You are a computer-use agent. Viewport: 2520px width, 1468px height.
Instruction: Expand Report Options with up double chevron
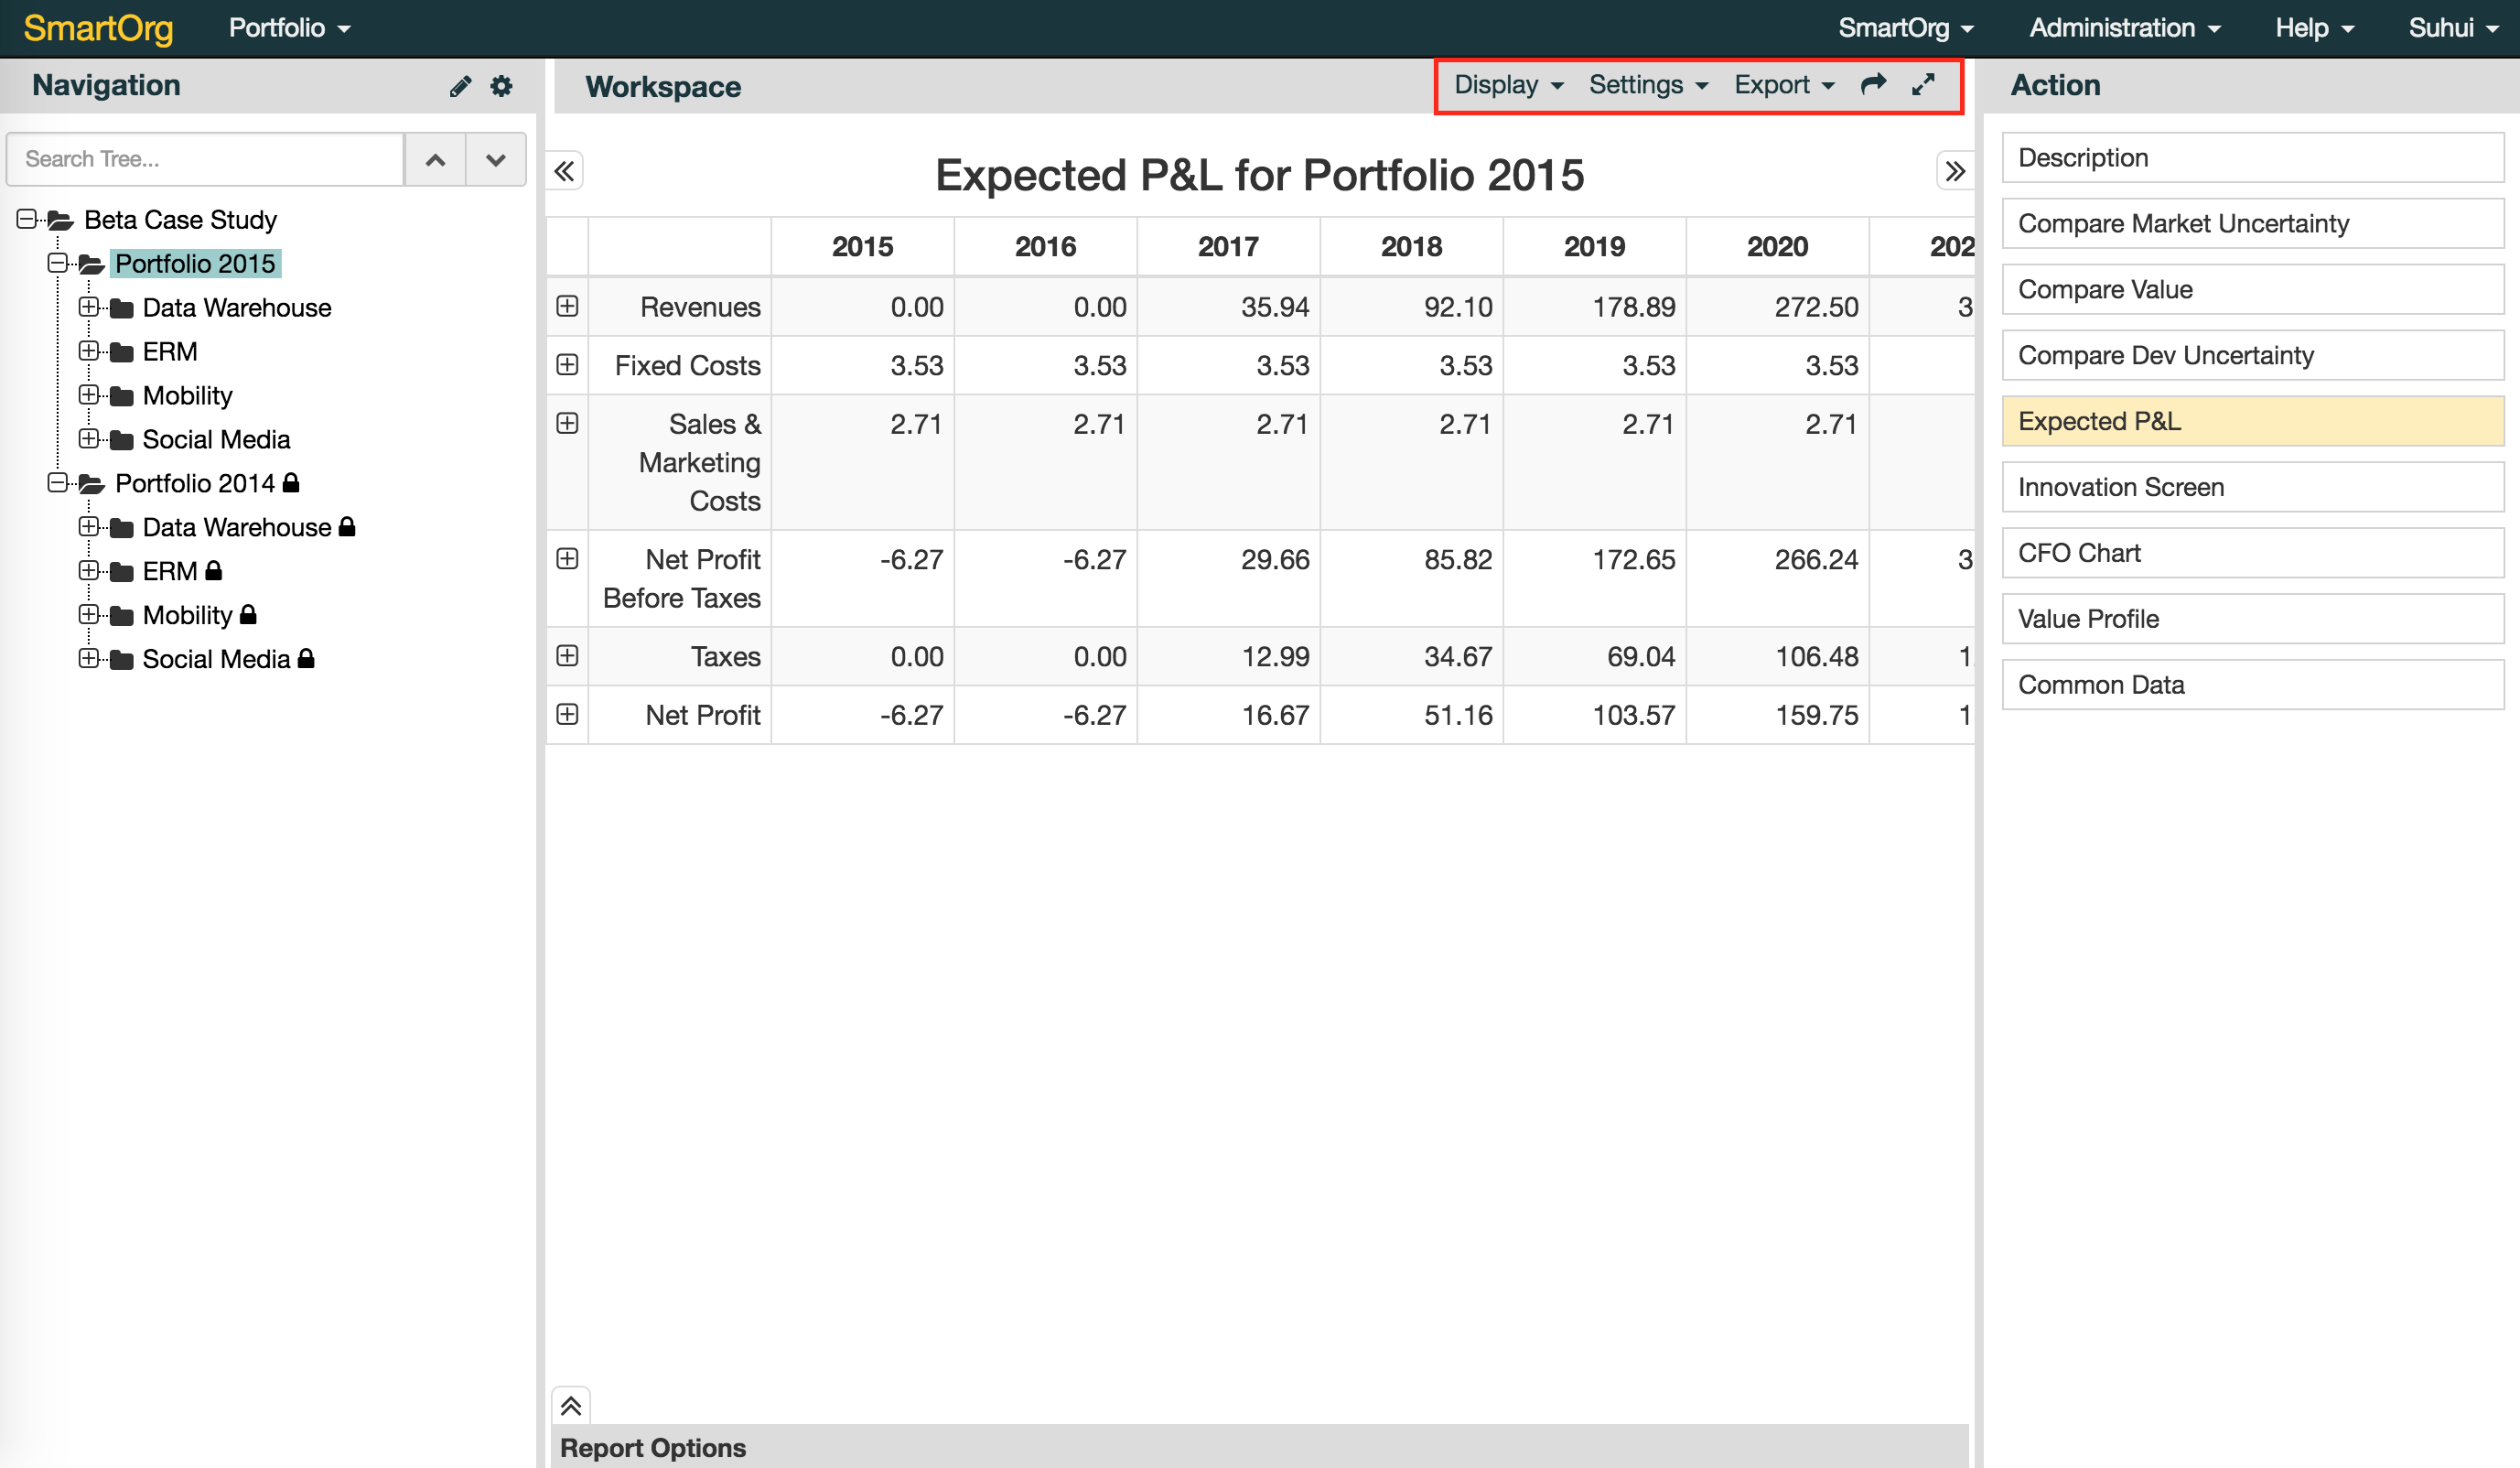click(x=571, y=1405)
